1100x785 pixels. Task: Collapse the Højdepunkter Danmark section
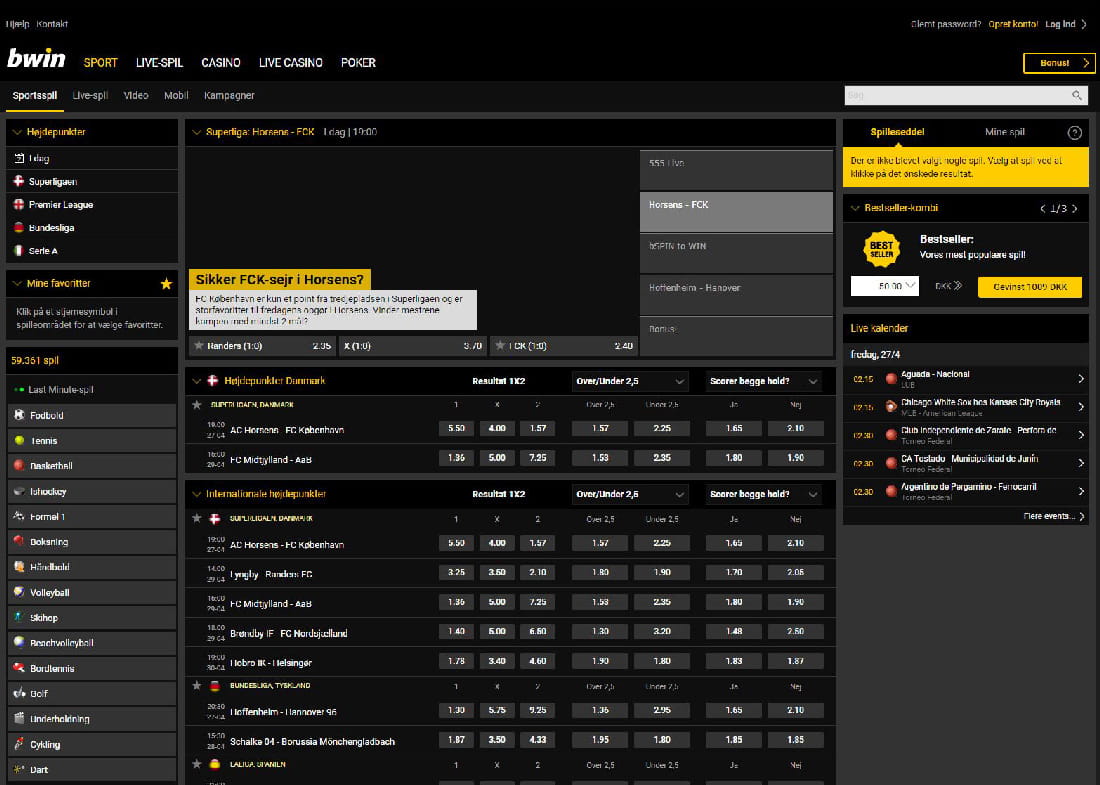coord(196,381)
